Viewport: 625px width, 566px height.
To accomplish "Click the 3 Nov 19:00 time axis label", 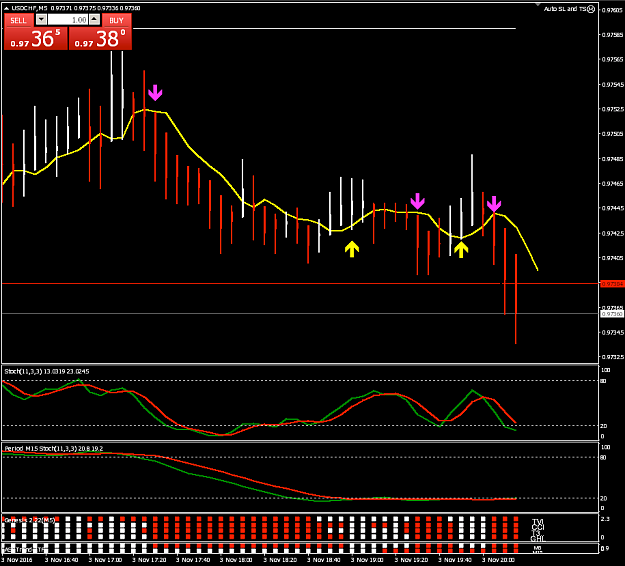I will click(x=367, y=560).
